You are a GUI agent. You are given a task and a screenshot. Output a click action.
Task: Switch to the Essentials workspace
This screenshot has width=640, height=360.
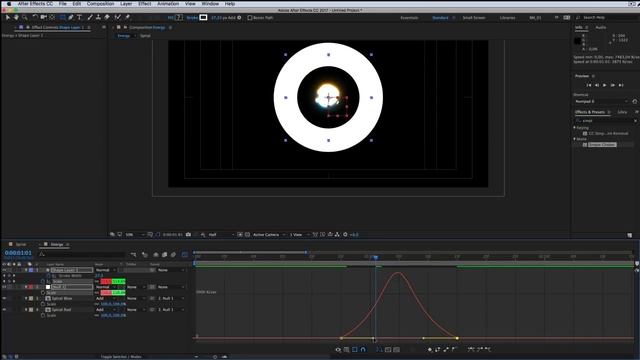409,18
